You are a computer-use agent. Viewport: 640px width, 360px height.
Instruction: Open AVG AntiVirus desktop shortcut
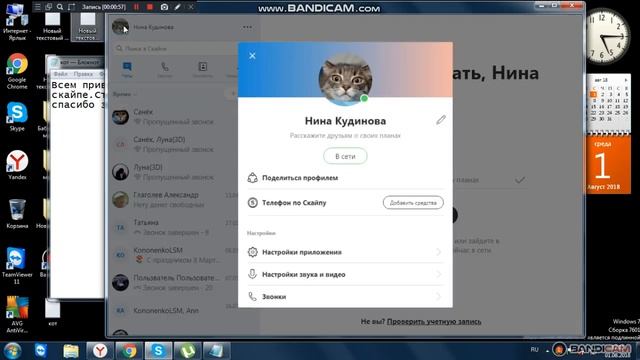(17, 315)
